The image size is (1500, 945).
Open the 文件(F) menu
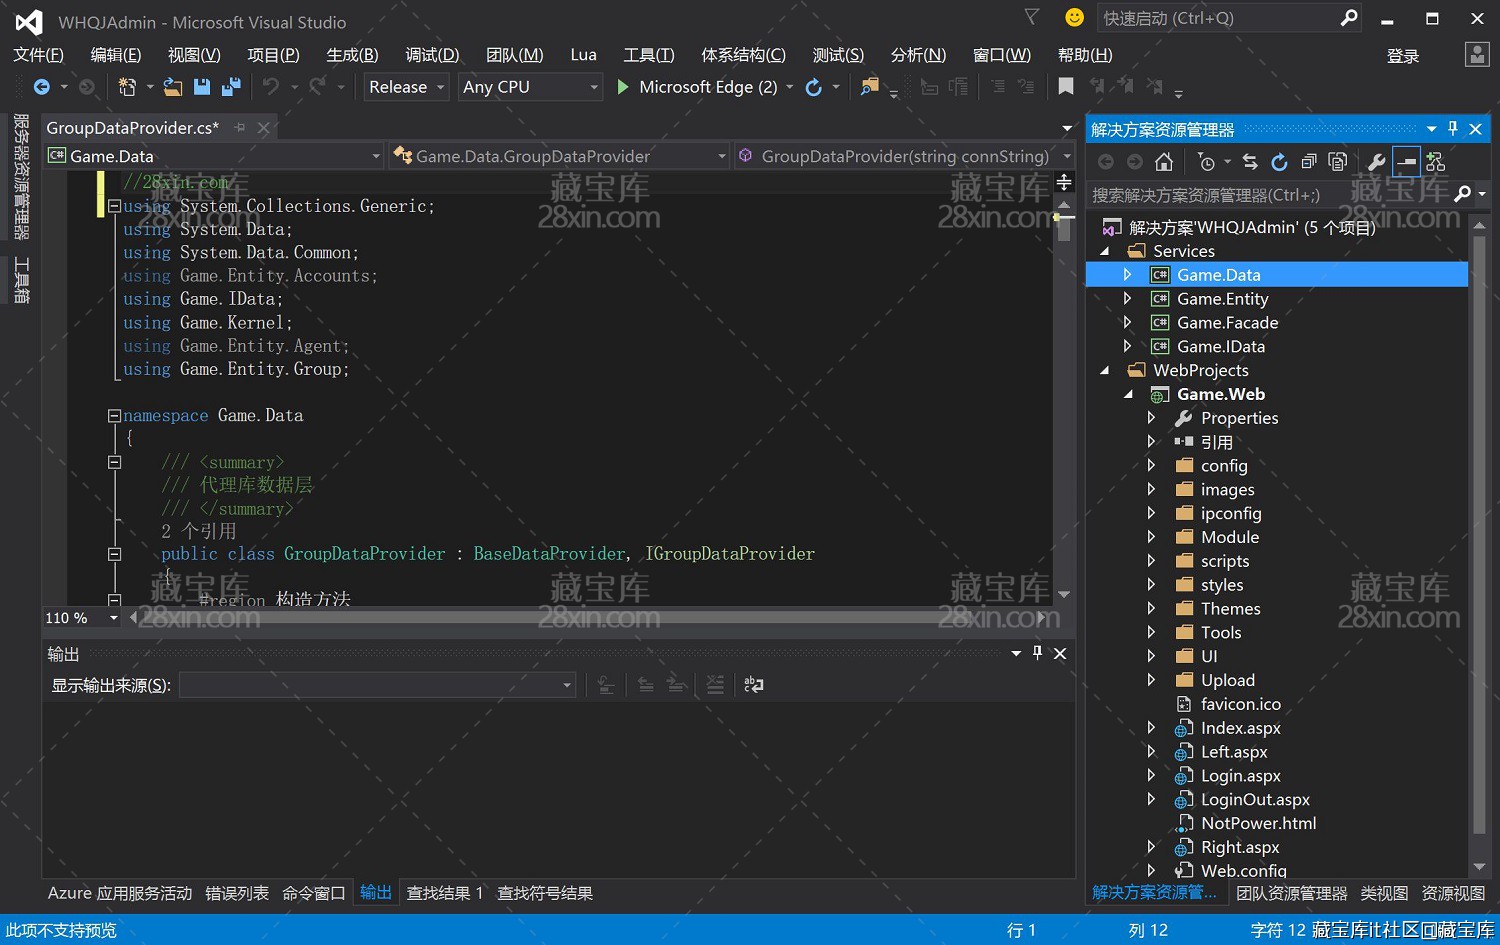tap(38, 55)
